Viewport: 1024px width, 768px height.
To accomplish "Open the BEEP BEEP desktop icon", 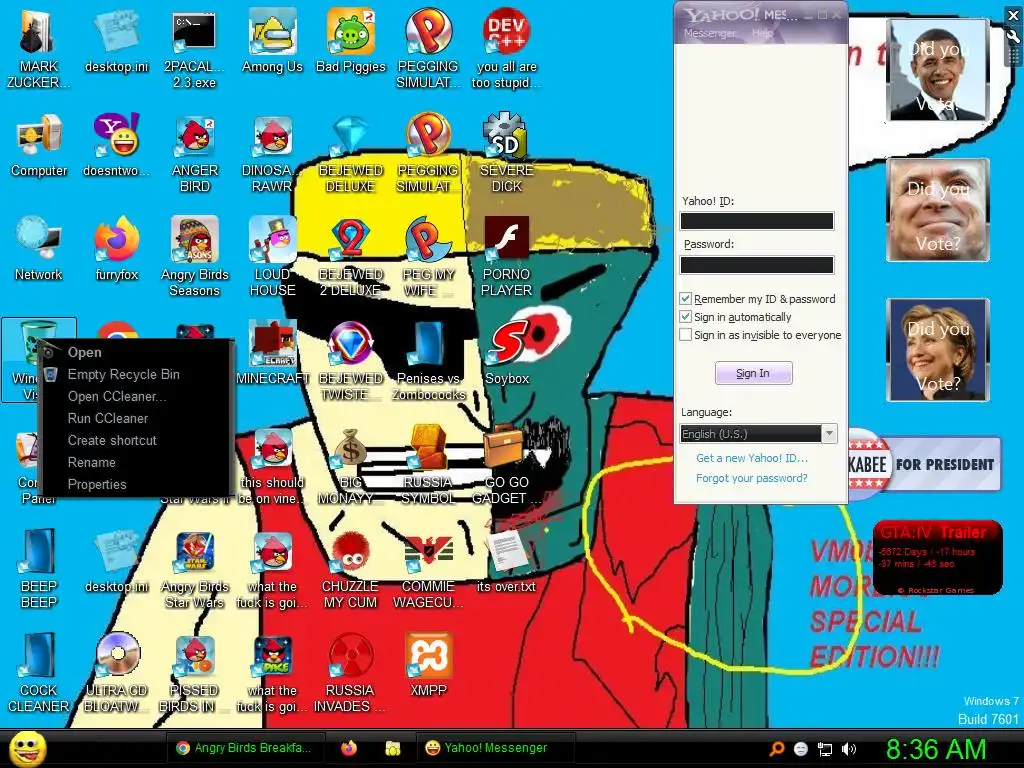I will 39,568.
